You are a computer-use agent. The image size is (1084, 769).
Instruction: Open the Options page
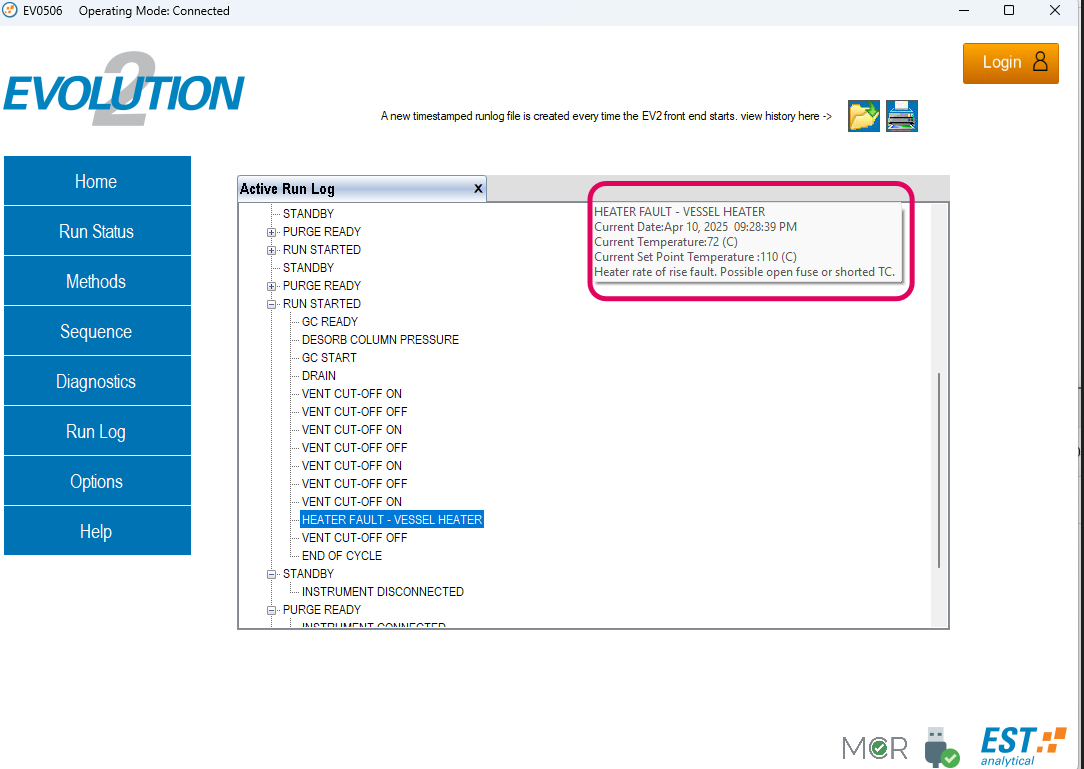(97, 481)
